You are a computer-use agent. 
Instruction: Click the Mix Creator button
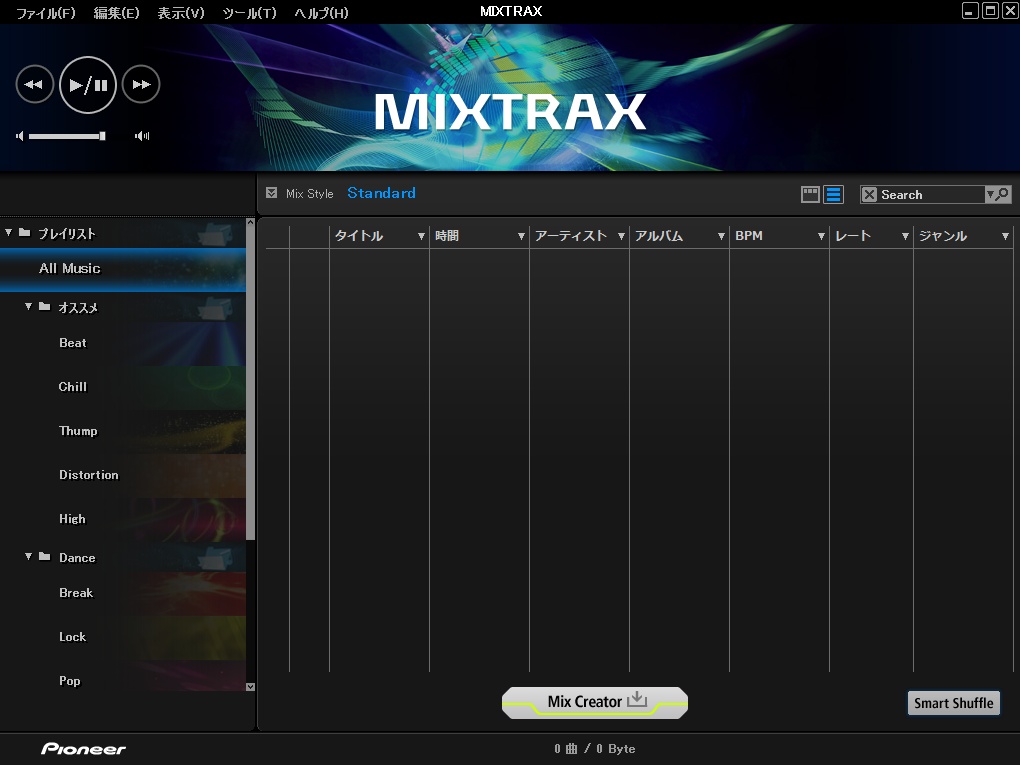pyautogui.click(x=595, y=703)
